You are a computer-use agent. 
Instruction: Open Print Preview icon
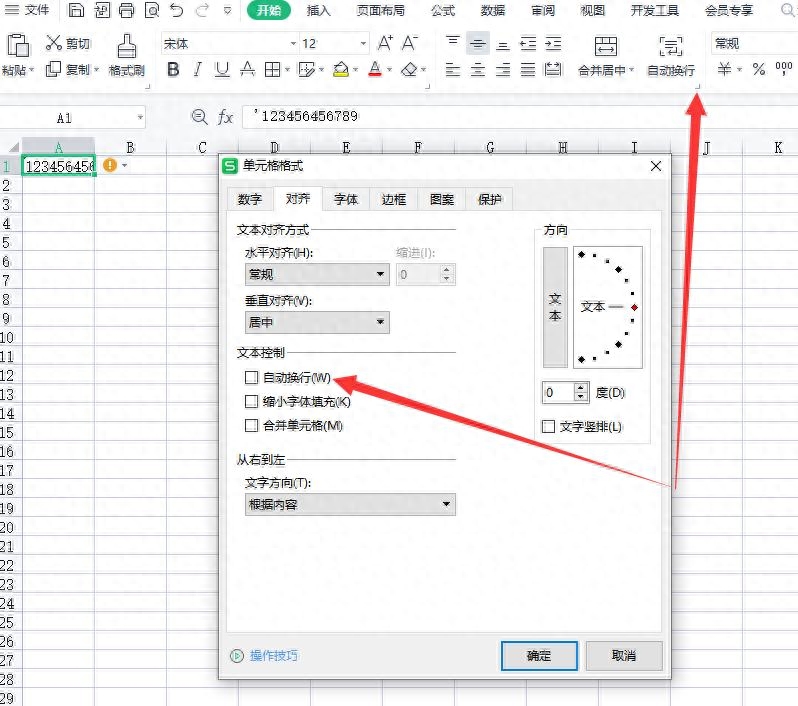click(x=152, y=10)
